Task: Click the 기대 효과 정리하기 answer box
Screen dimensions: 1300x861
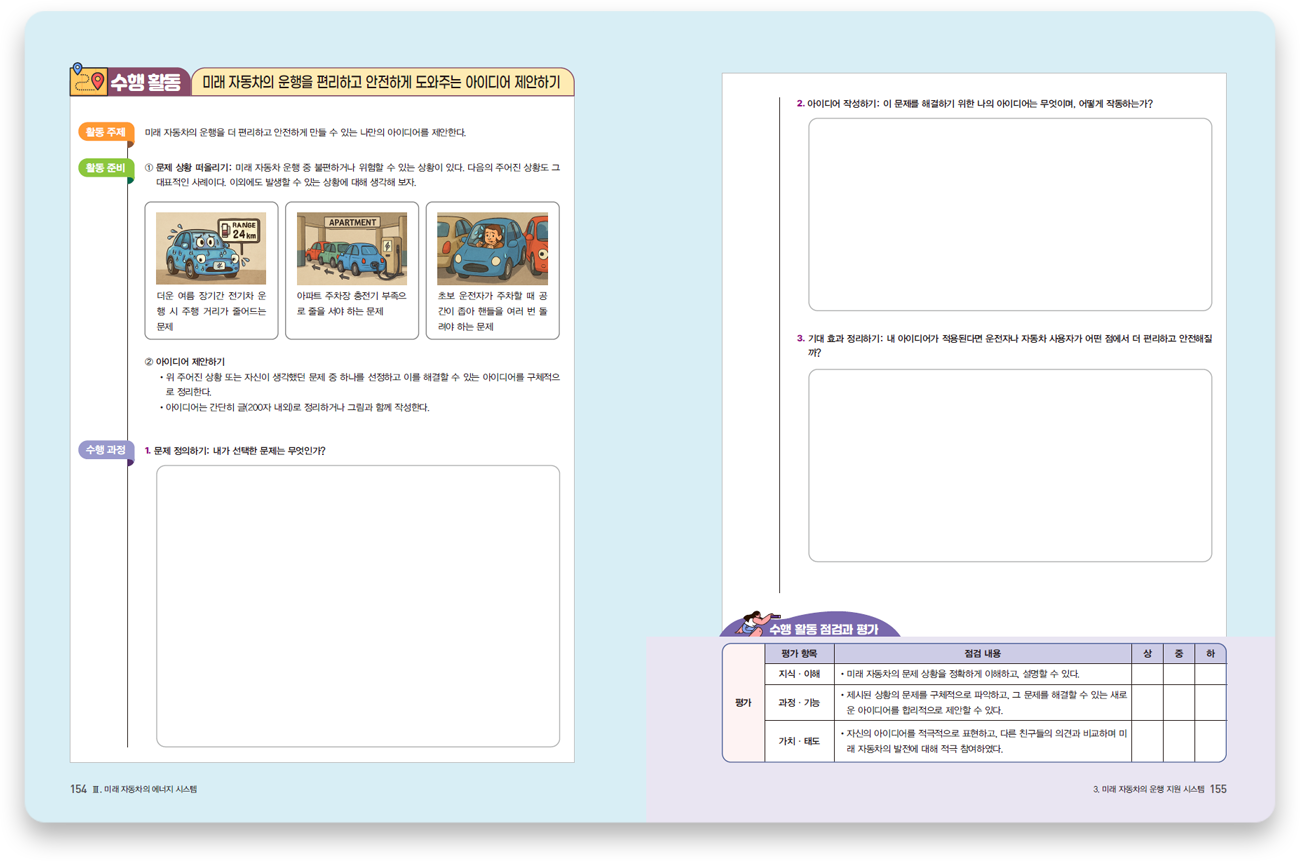Action: 1009,465
